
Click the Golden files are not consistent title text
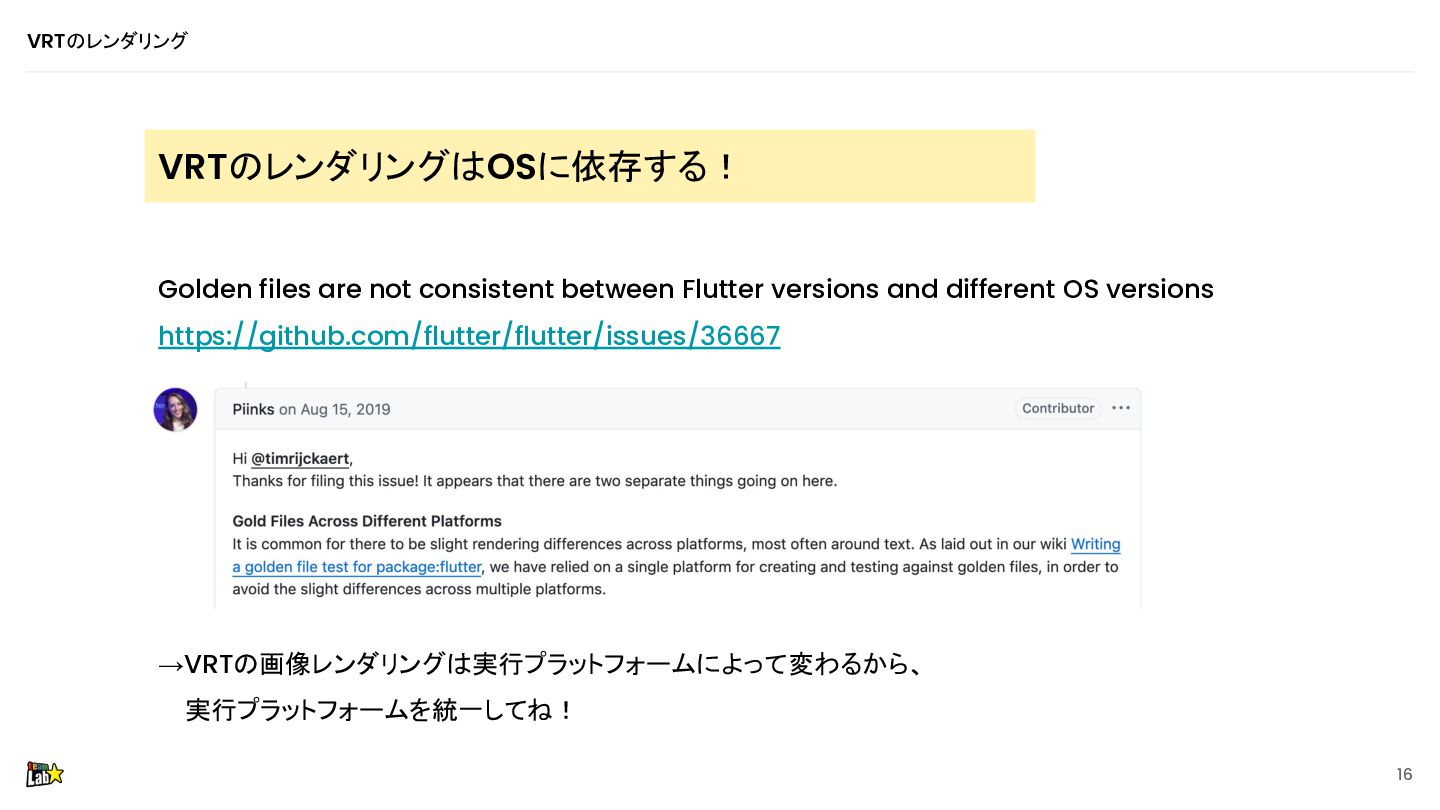point(686,289)
